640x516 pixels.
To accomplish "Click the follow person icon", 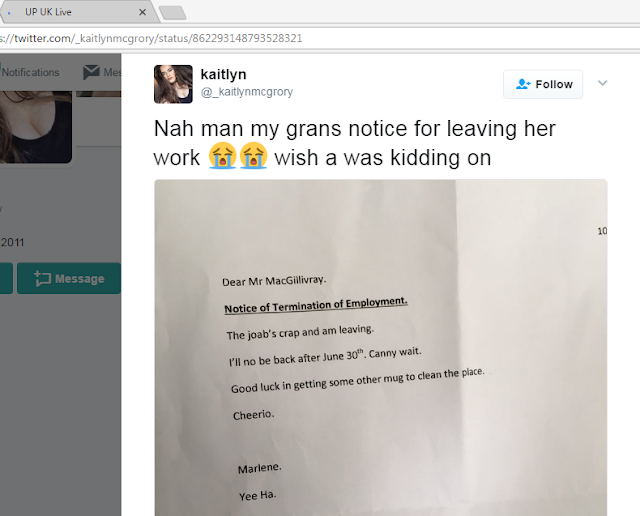I will [523, 84].
